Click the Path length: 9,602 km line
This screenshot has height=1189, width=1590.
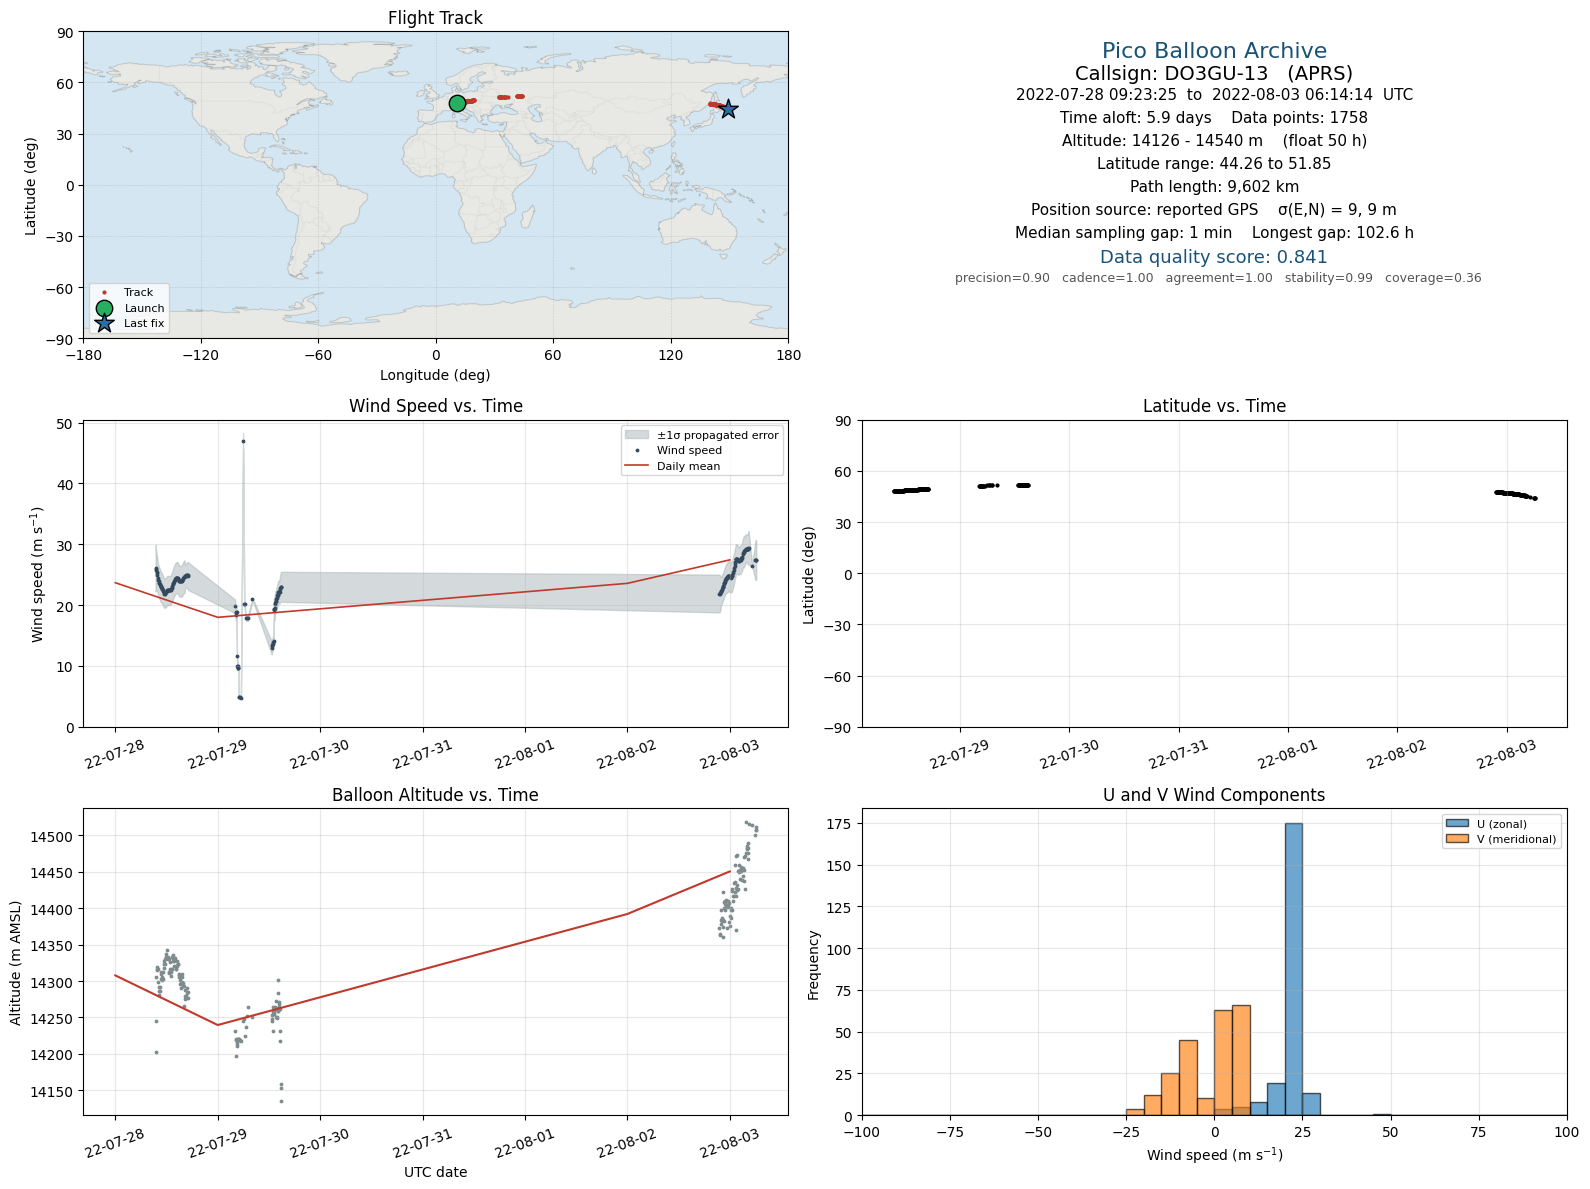1214,187
